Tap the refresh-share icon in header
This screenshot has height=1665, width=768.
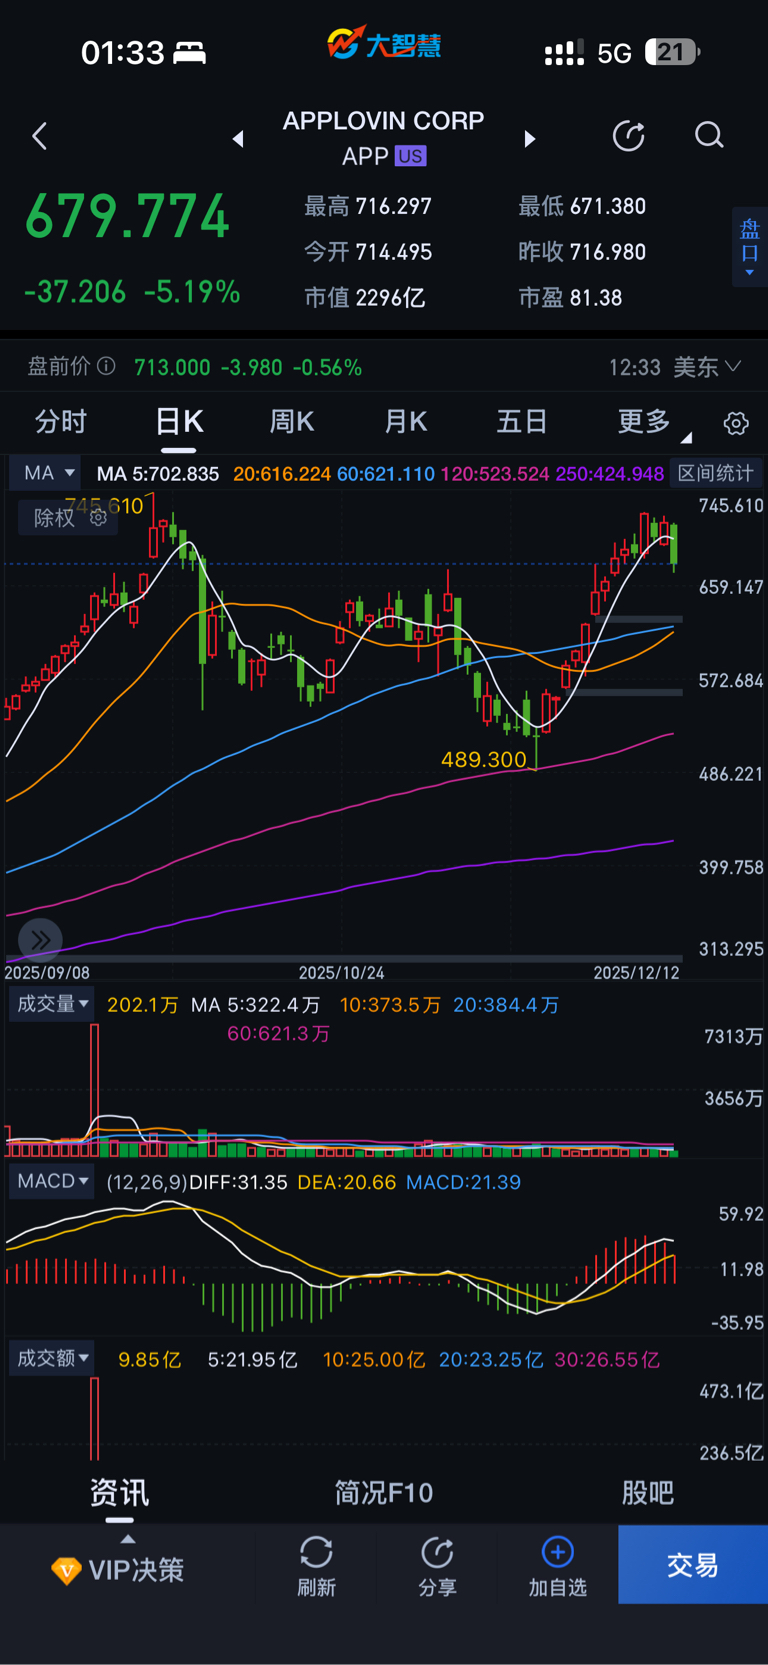628,135
